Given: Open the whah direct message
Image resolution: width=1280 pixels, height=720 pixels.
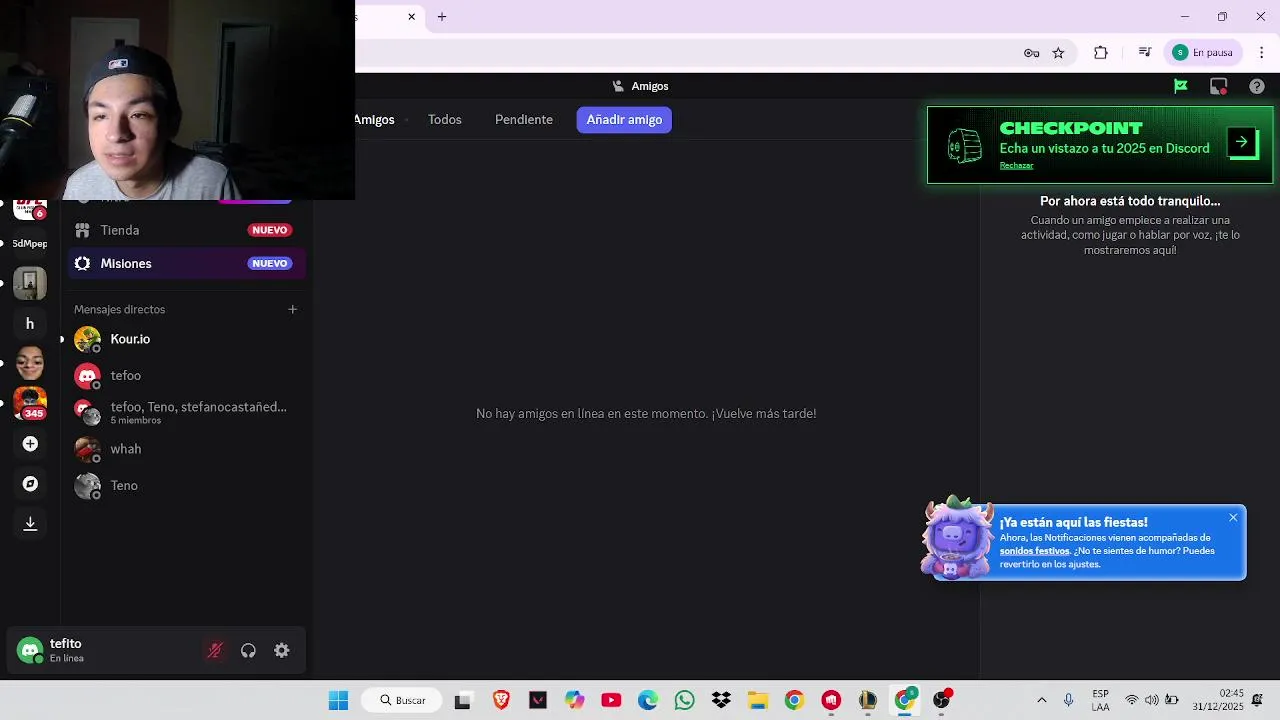Looking at the screenshot, I should [x=186, y=449].
